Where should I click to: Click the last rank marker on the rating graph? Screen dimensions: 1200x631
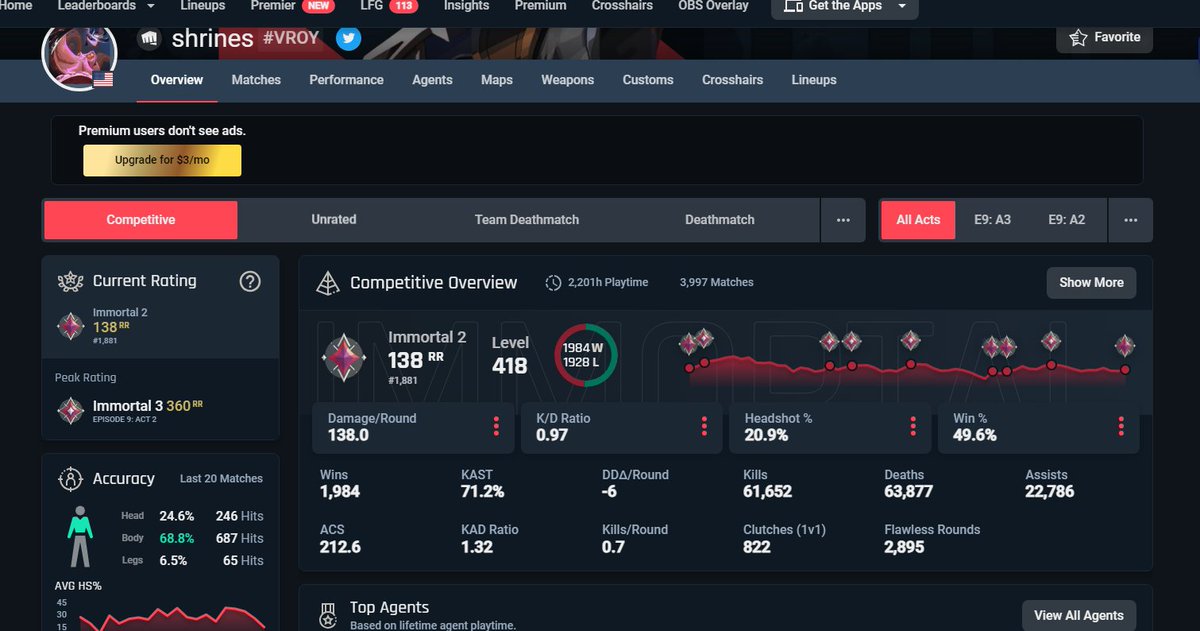click(x=1125, y=346)
